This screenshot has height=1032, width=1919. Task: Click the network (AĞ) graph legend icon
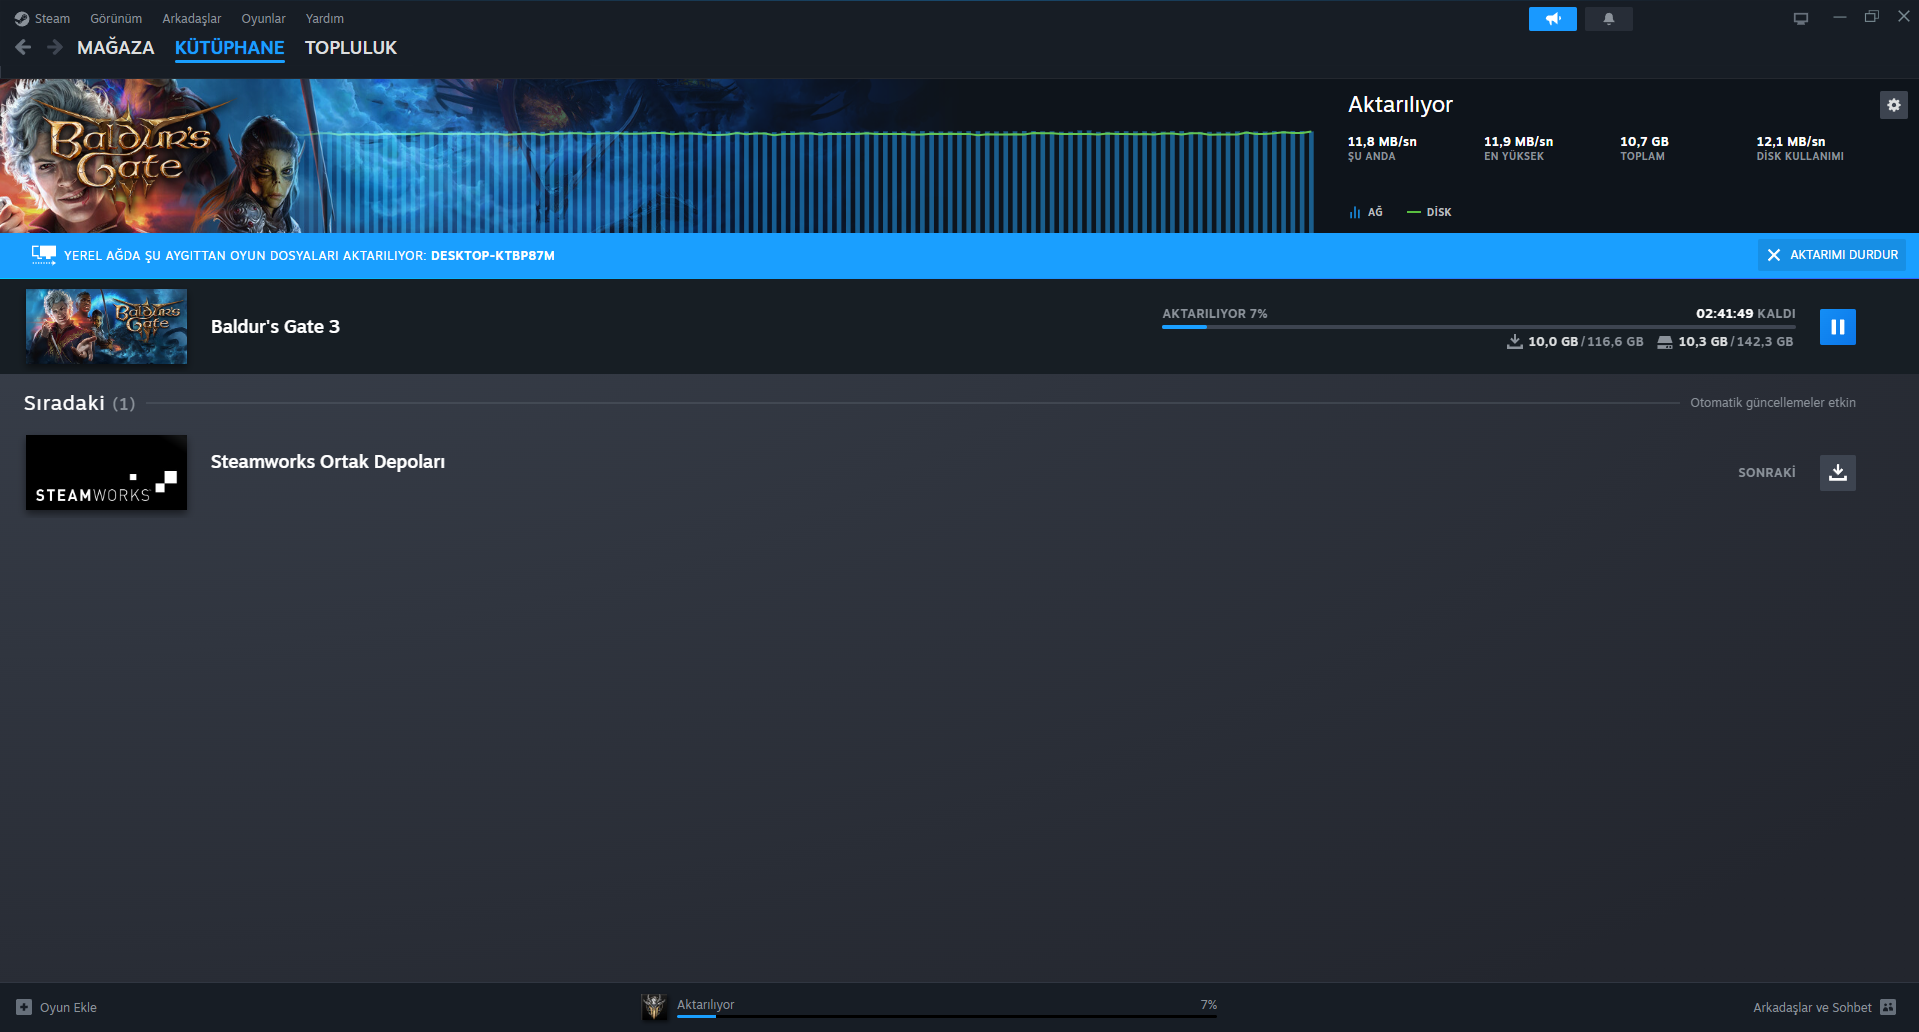coord(1354,212)
